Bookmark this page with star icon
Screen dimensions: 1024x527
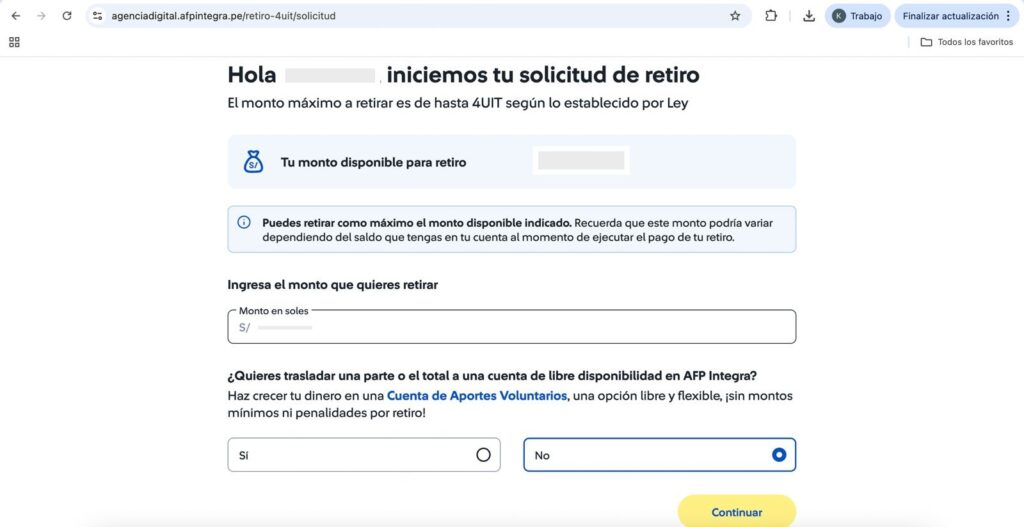tap(735, 16)
